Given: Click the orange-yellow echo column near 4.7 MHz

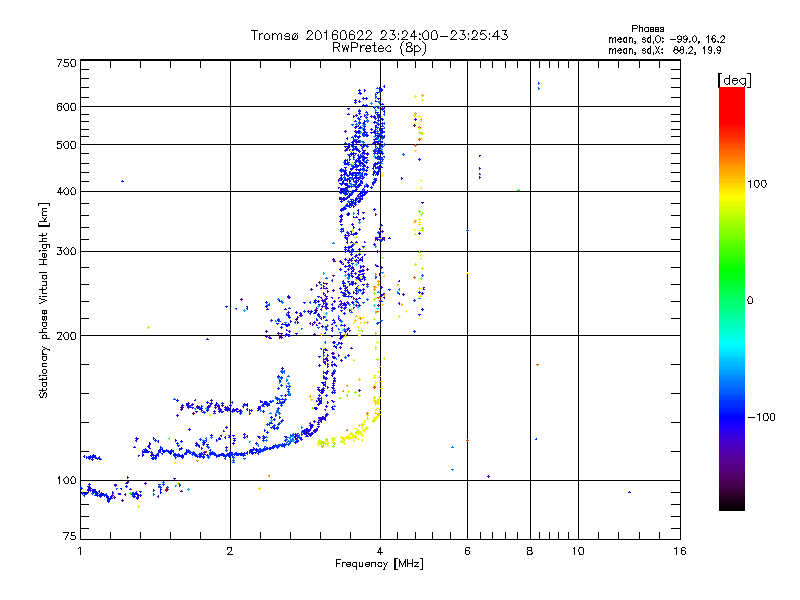Looking at the screenshot, I should 419,204.
